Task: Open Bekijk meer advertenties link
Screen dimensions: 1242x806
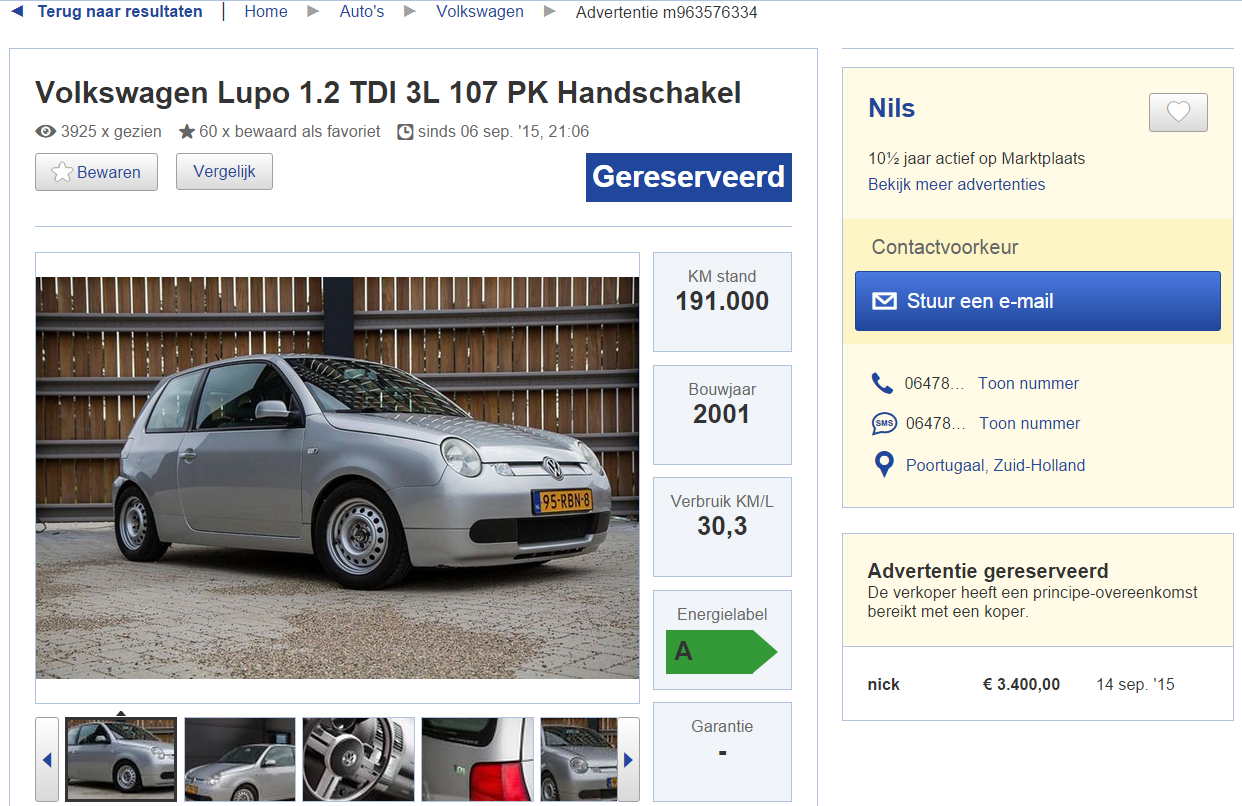Action: [956, 184]
